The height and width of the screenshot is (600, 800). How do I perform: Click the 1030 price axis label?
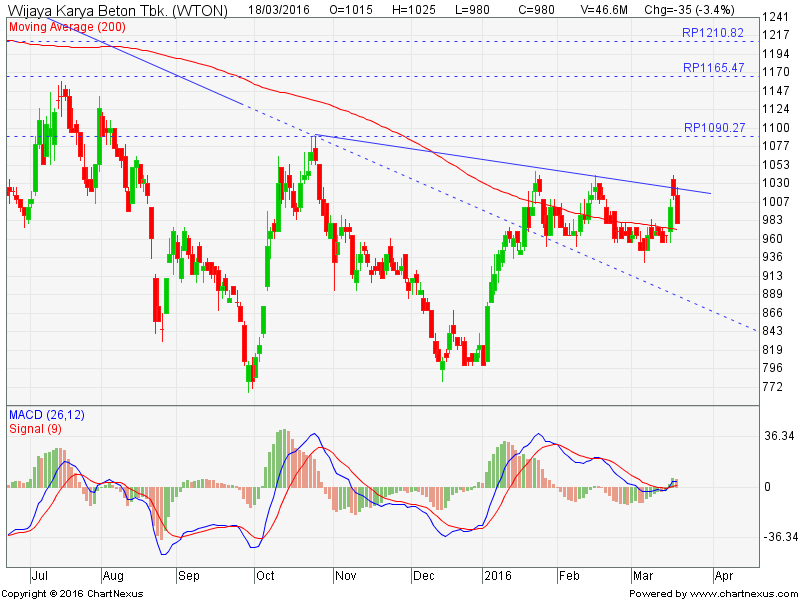[775, 183]
